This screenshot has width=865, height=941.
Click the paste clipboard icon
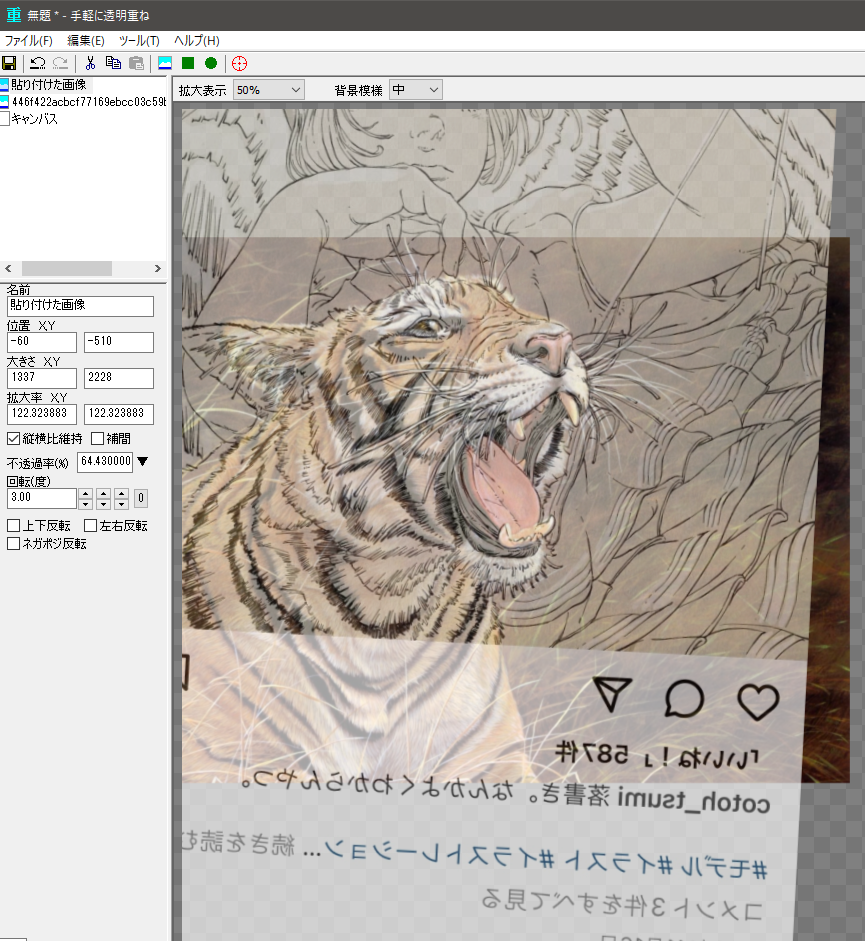pyautogui.click(x=137, y=63)
